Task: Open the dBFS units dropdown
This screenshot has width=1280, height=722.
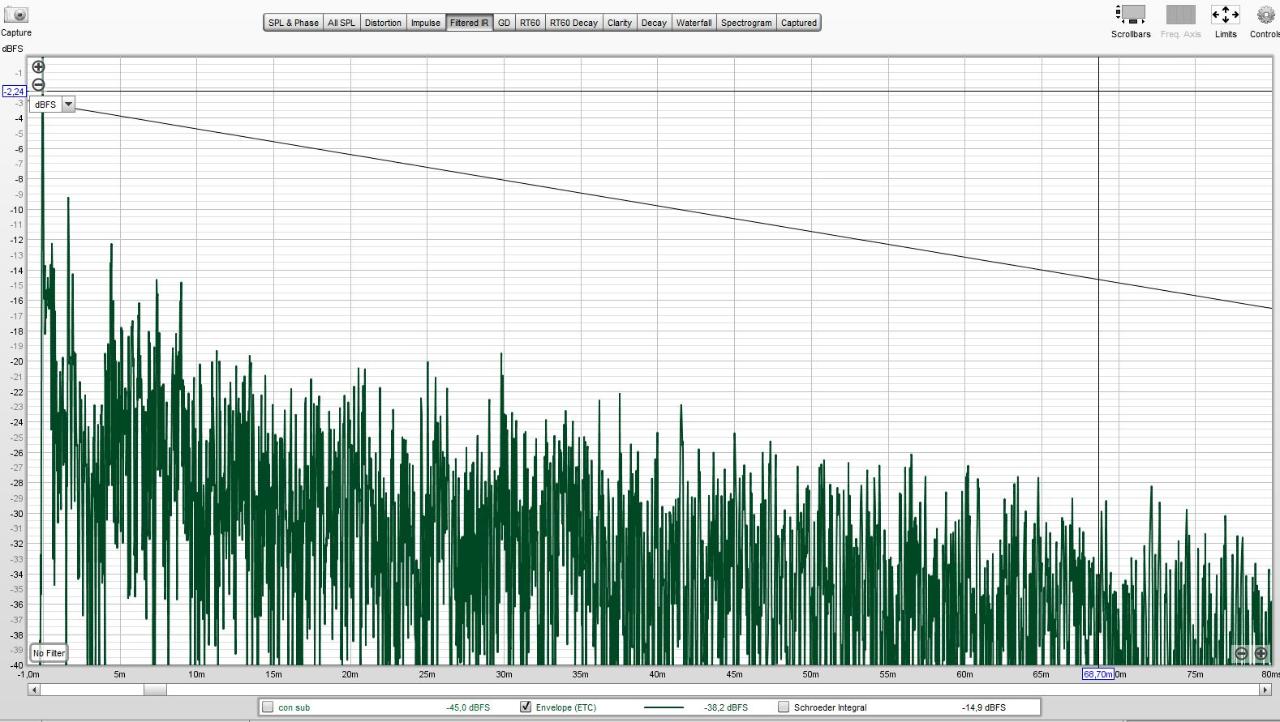Action: point(52,104)
